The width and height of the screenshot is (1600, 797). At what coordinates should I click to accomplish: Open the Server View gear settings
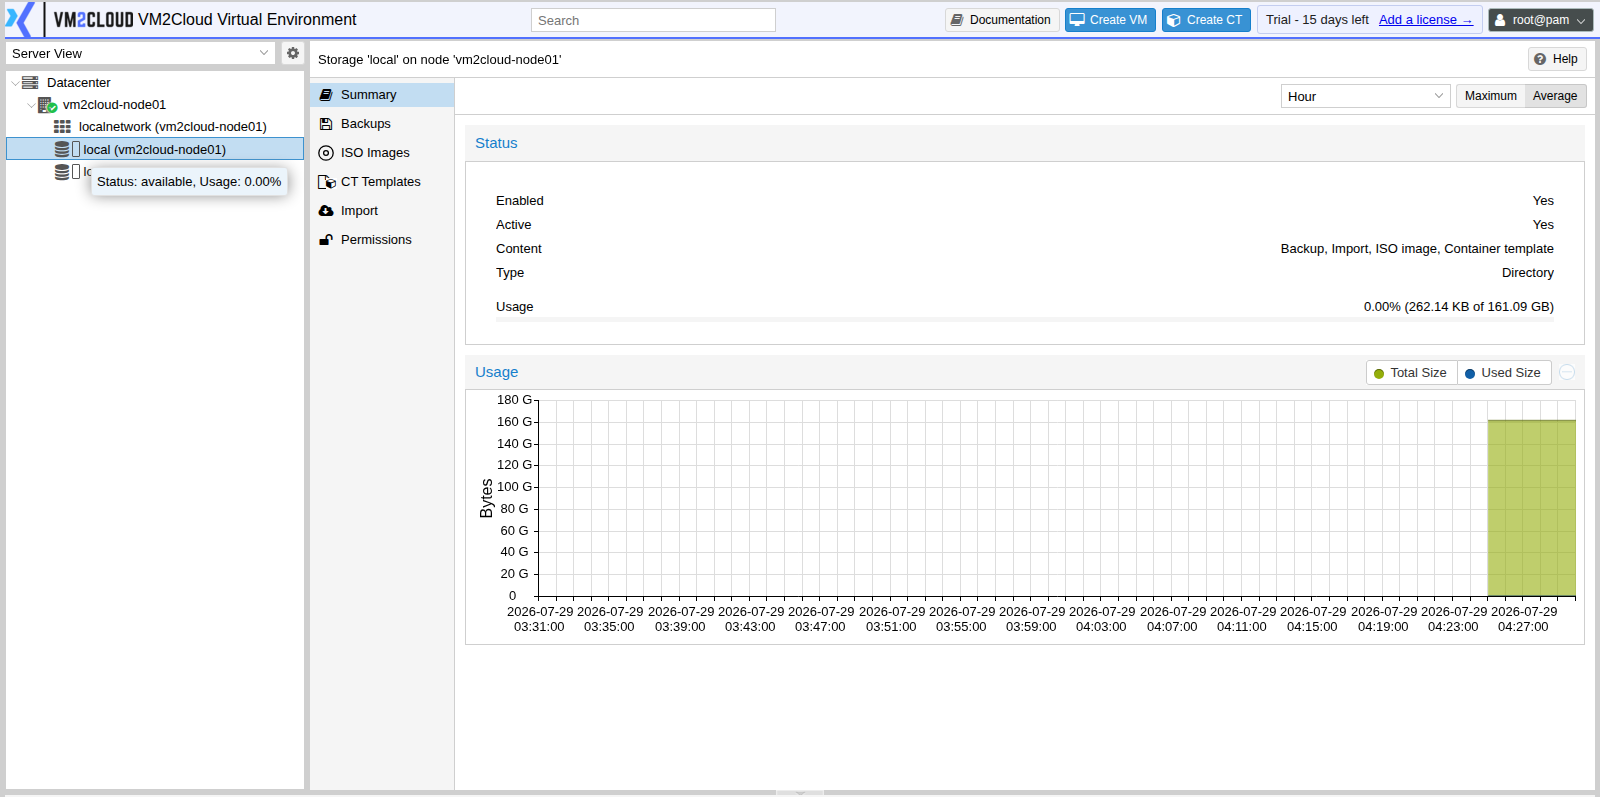(x=293, y=53)
